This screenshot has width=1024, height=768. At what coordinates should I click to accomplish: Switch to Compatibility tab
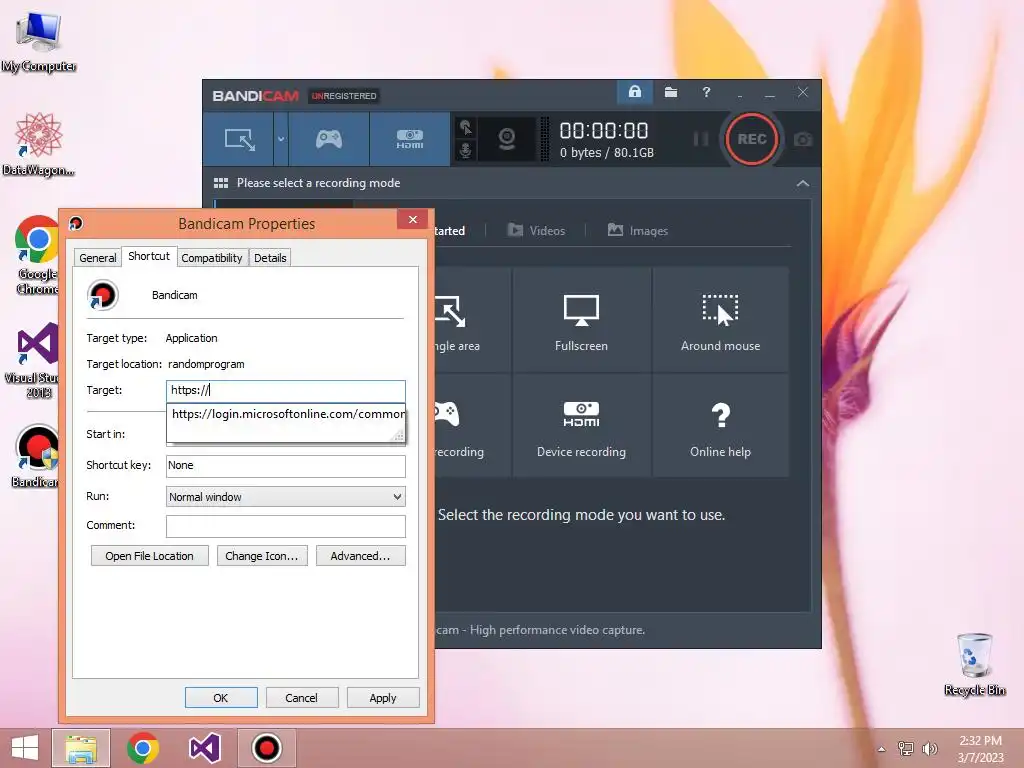point(212,258)
